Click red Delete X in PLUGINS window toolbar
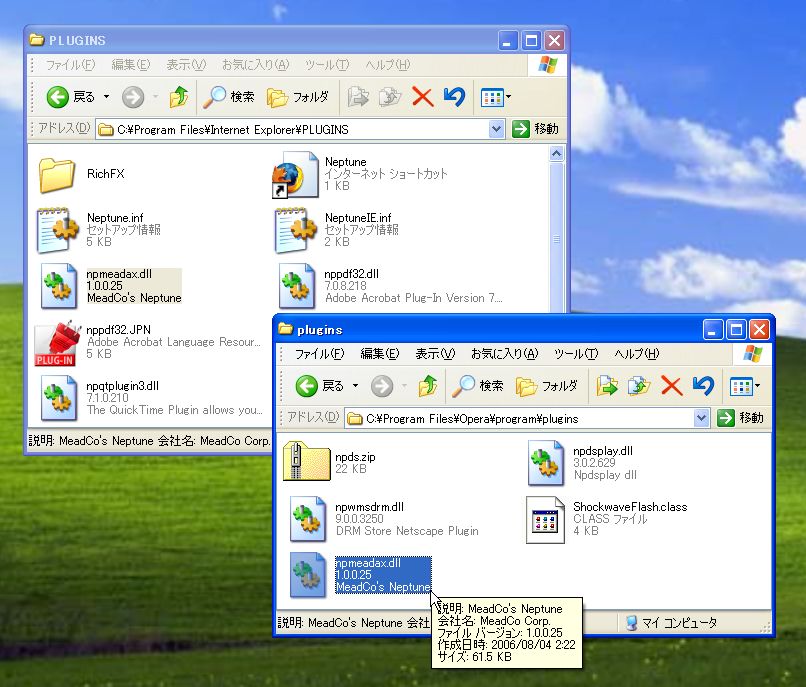Screen dimensions: 806x687 tap(423, 97)
